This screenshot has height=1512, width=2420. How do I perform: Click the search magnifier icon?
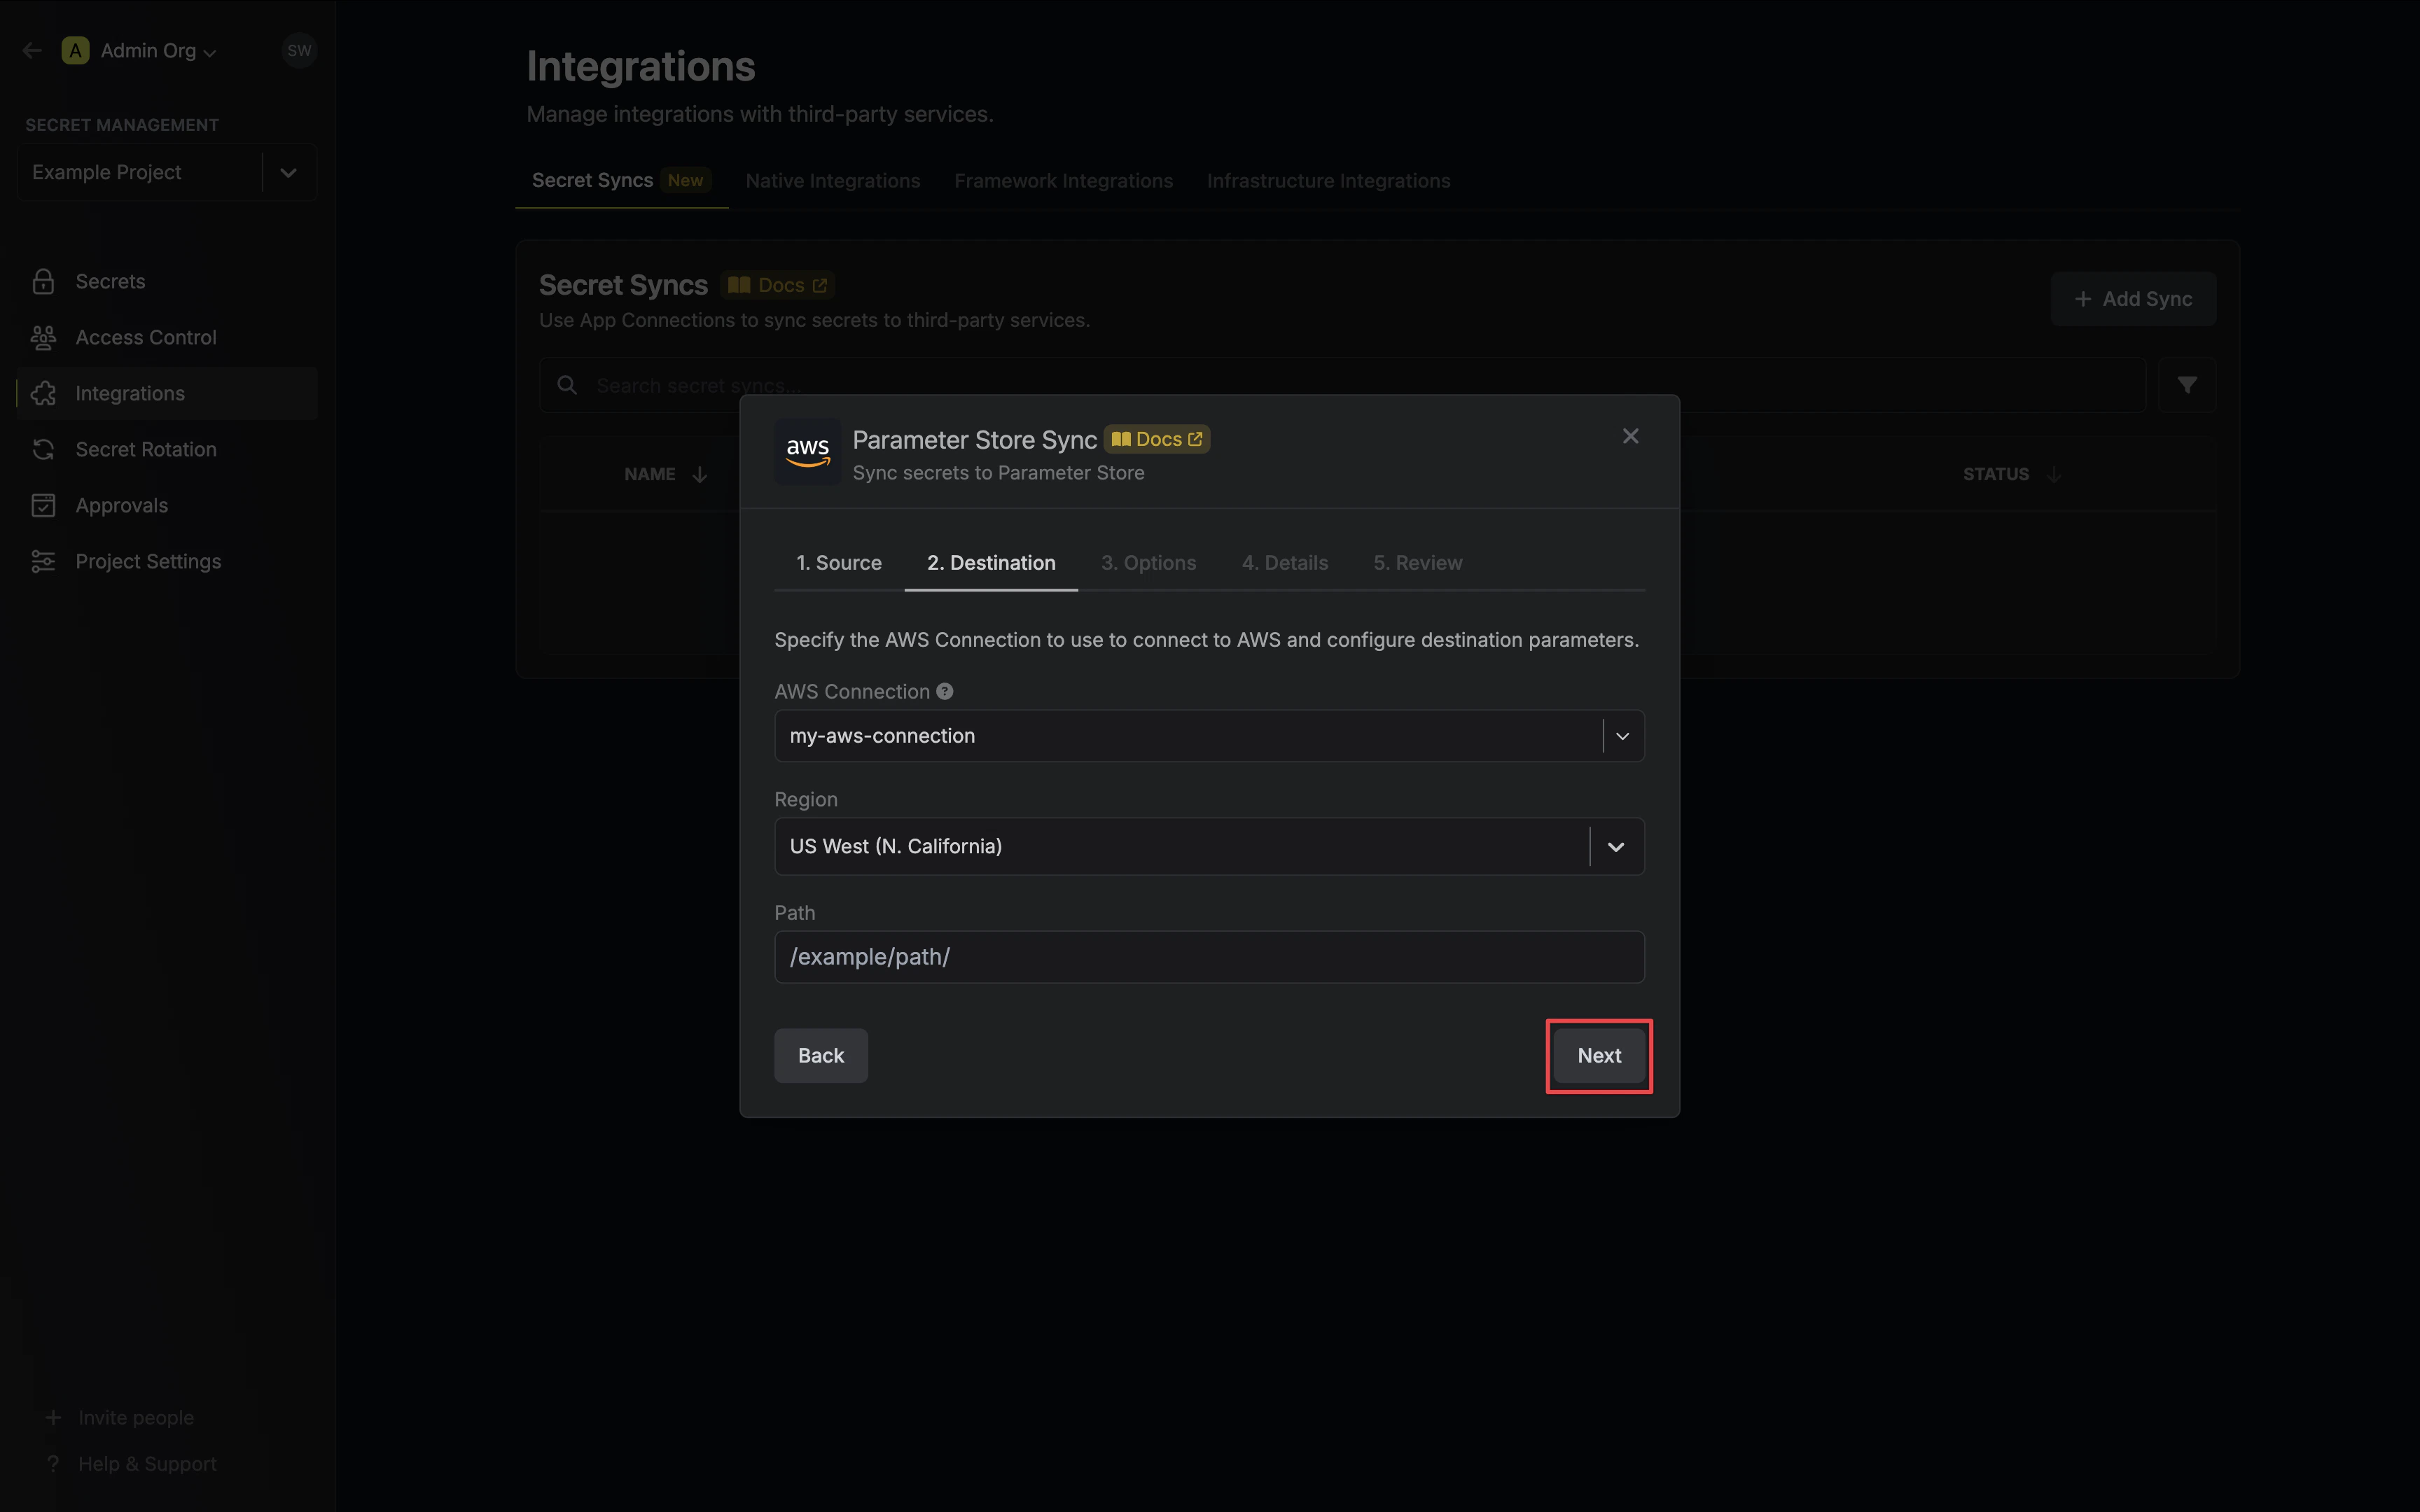click(567, 385)
